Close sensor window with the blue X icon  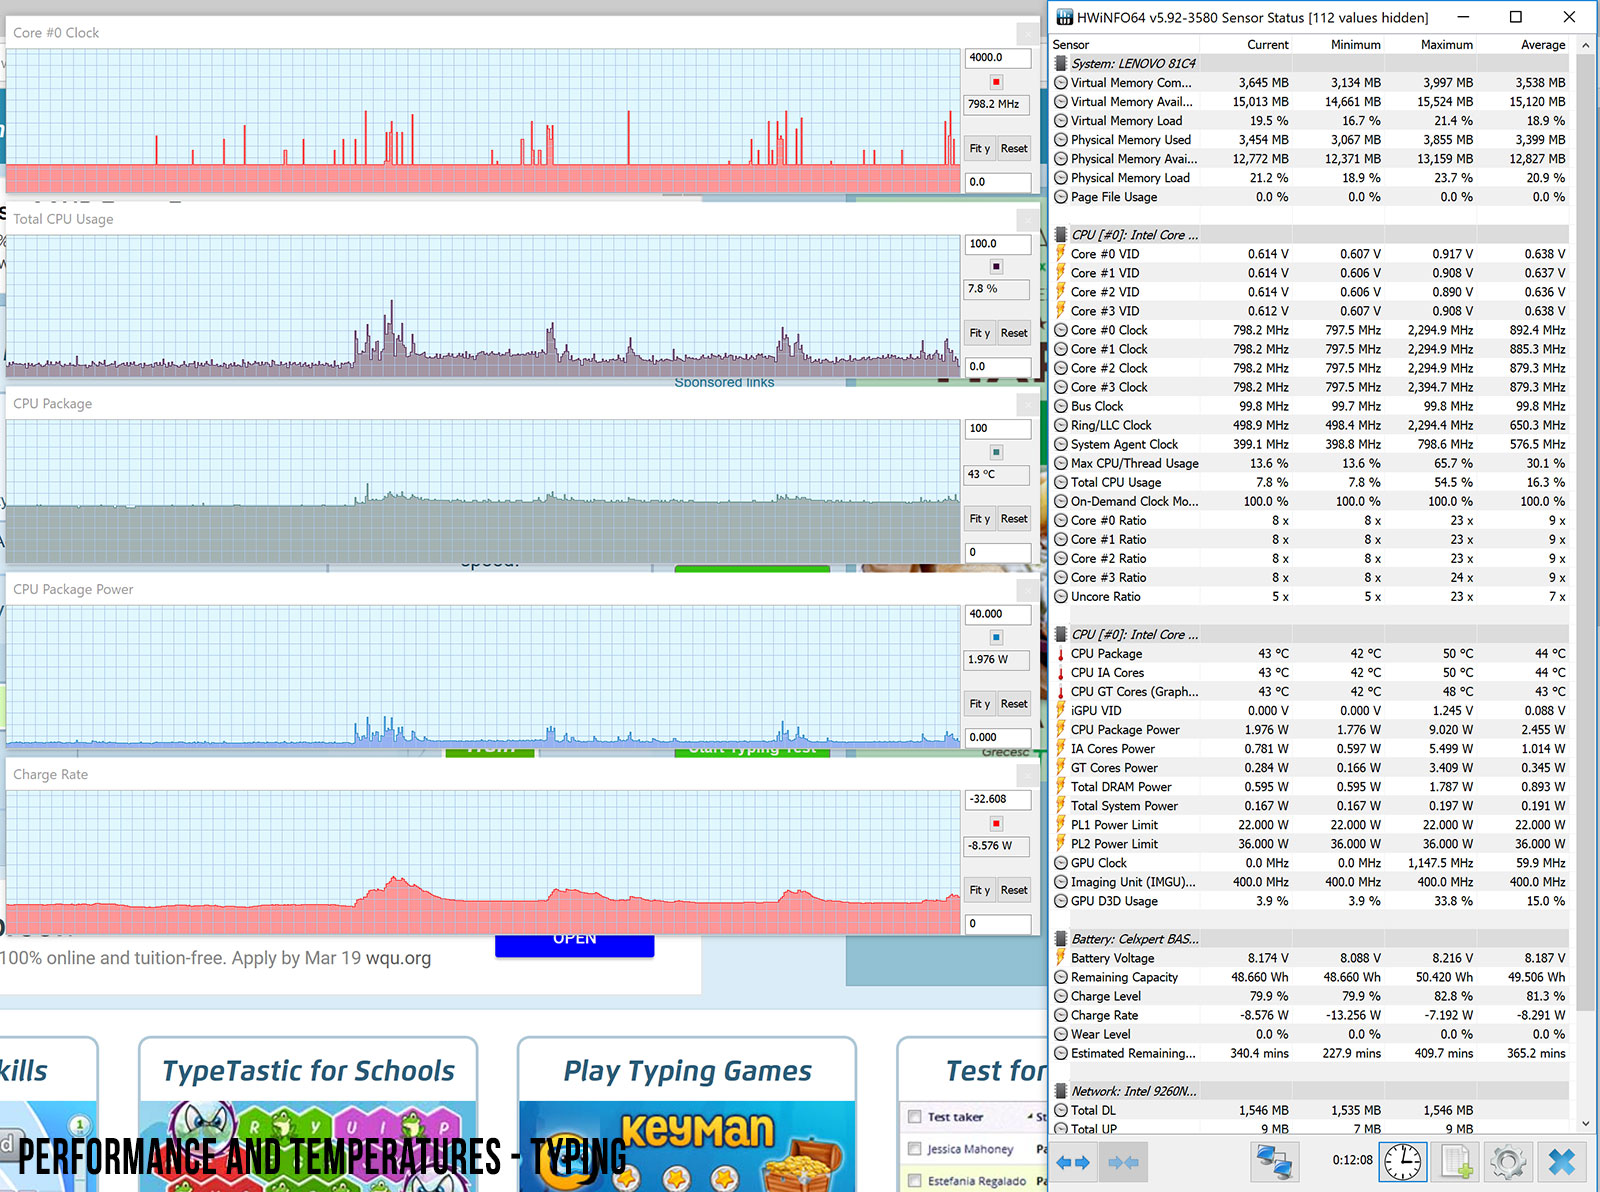1561,1162
